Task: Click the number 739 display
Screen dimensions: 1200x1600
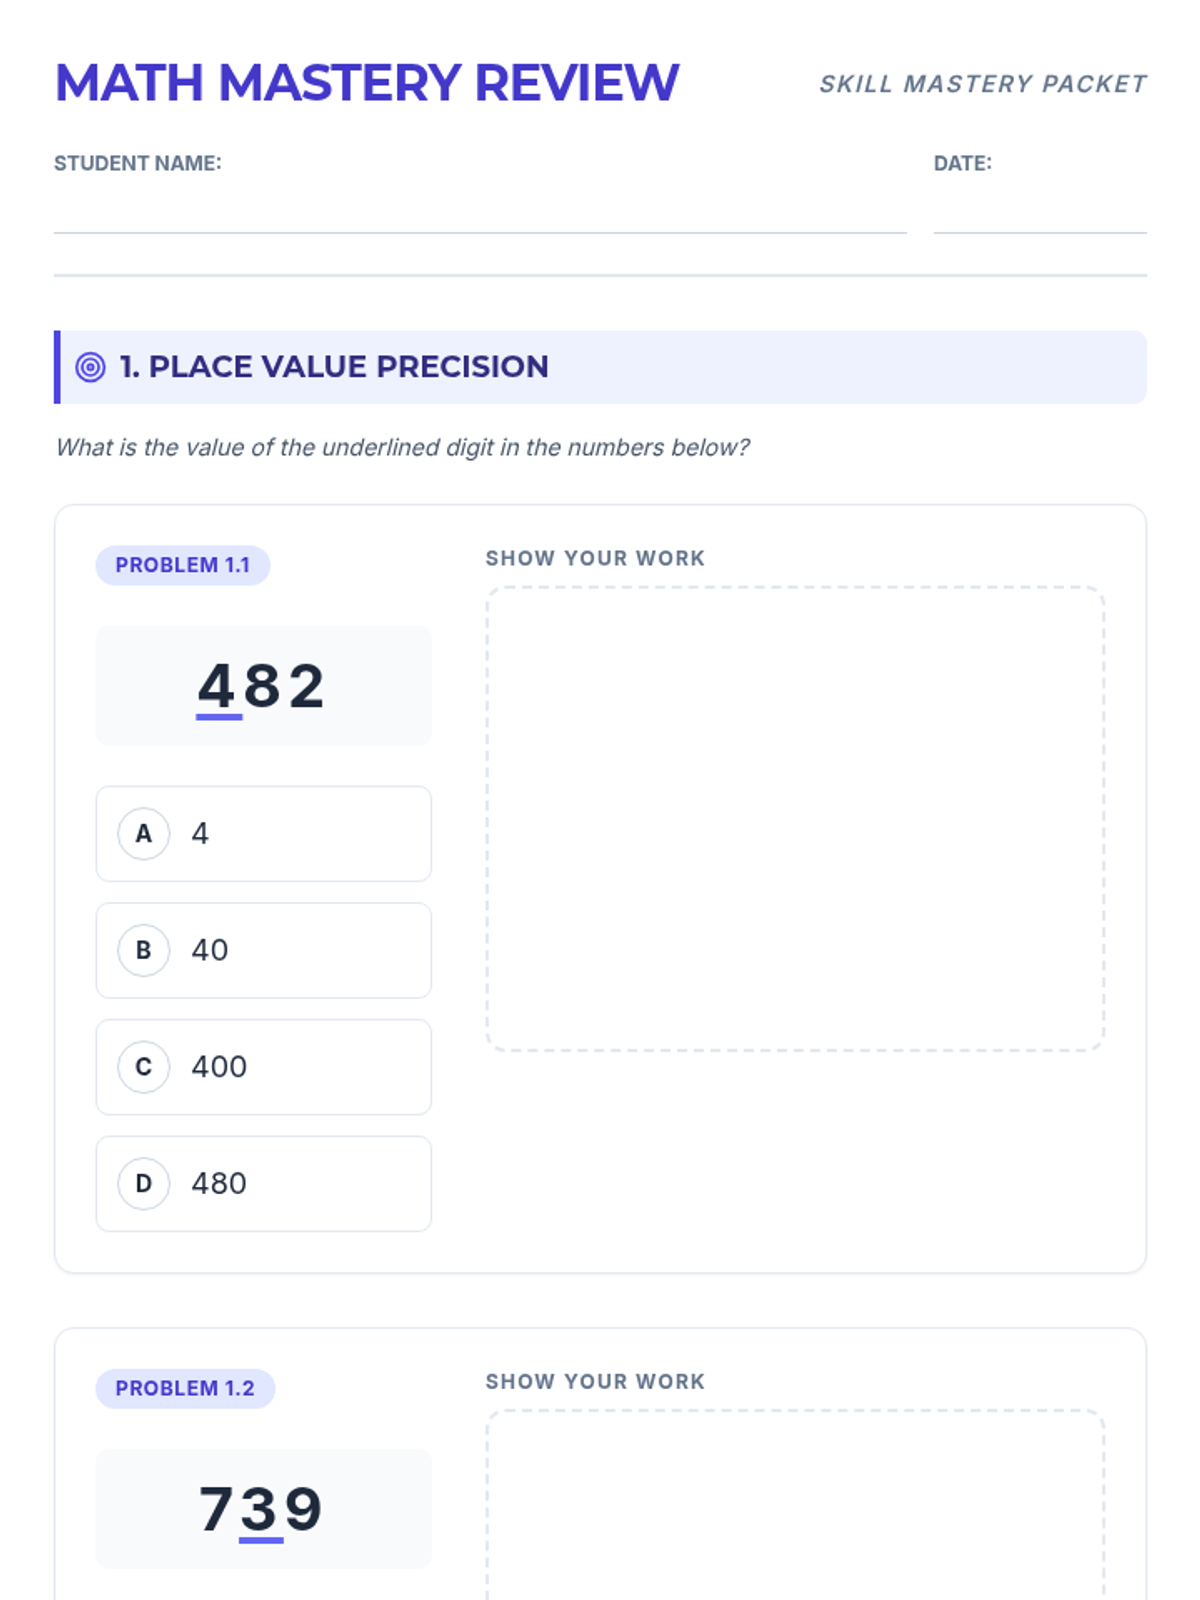Action: 263,1508
